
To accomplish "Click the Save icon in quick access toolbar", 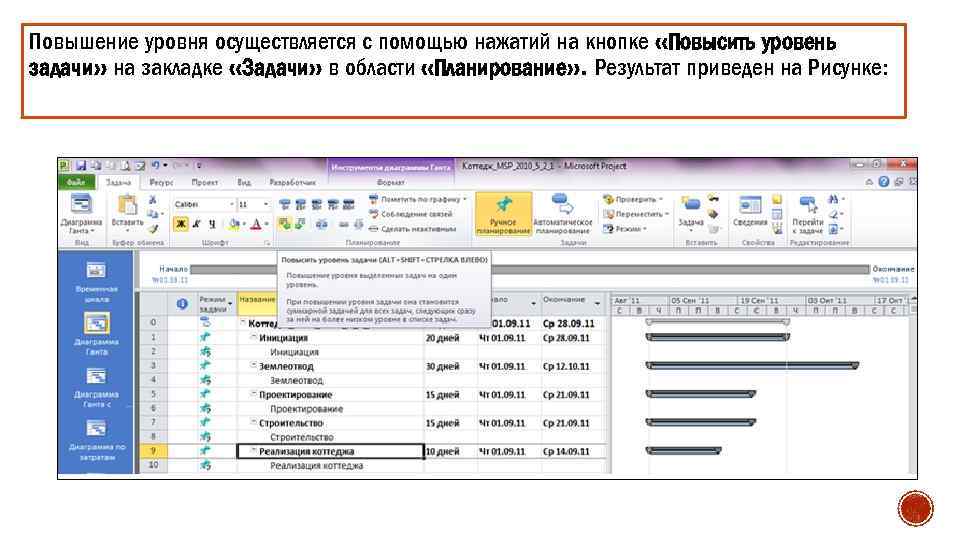I will (81, 165).
